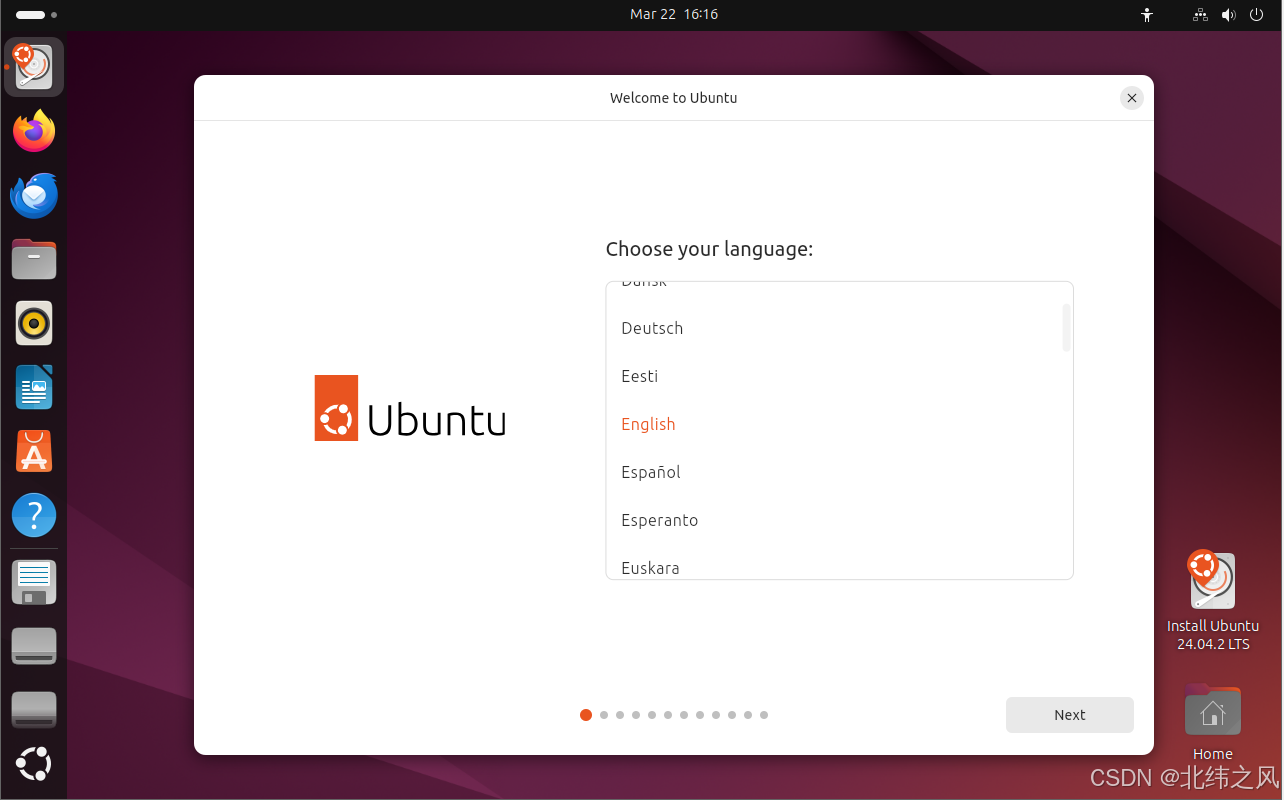Open the accessibility menu in the top bar
This screenshot has height=800, width=1284.
1146,15
